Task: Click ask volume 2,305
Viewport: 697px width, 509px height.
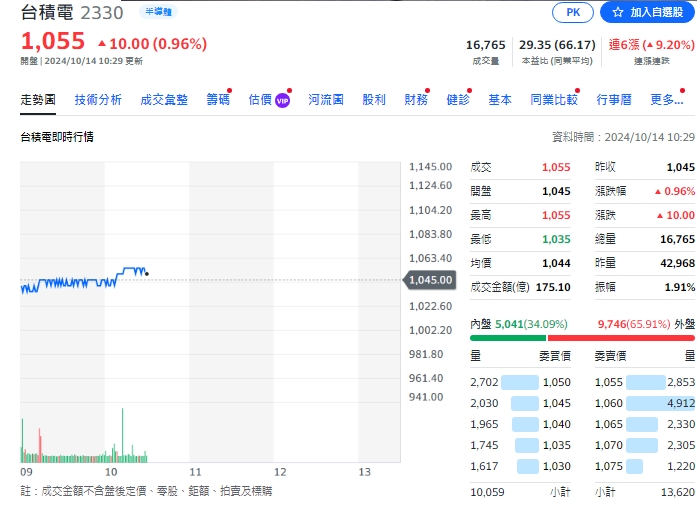Action: tap(681, 445)
